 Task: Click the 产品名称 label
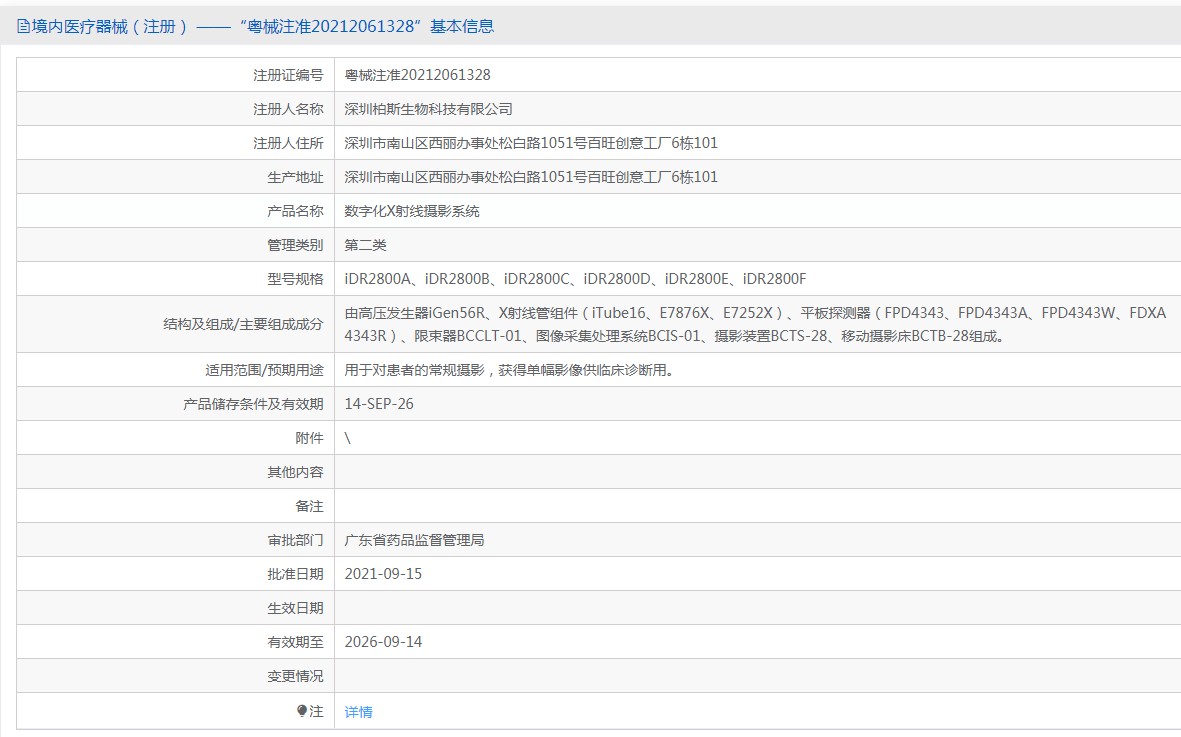coord(295,211)
